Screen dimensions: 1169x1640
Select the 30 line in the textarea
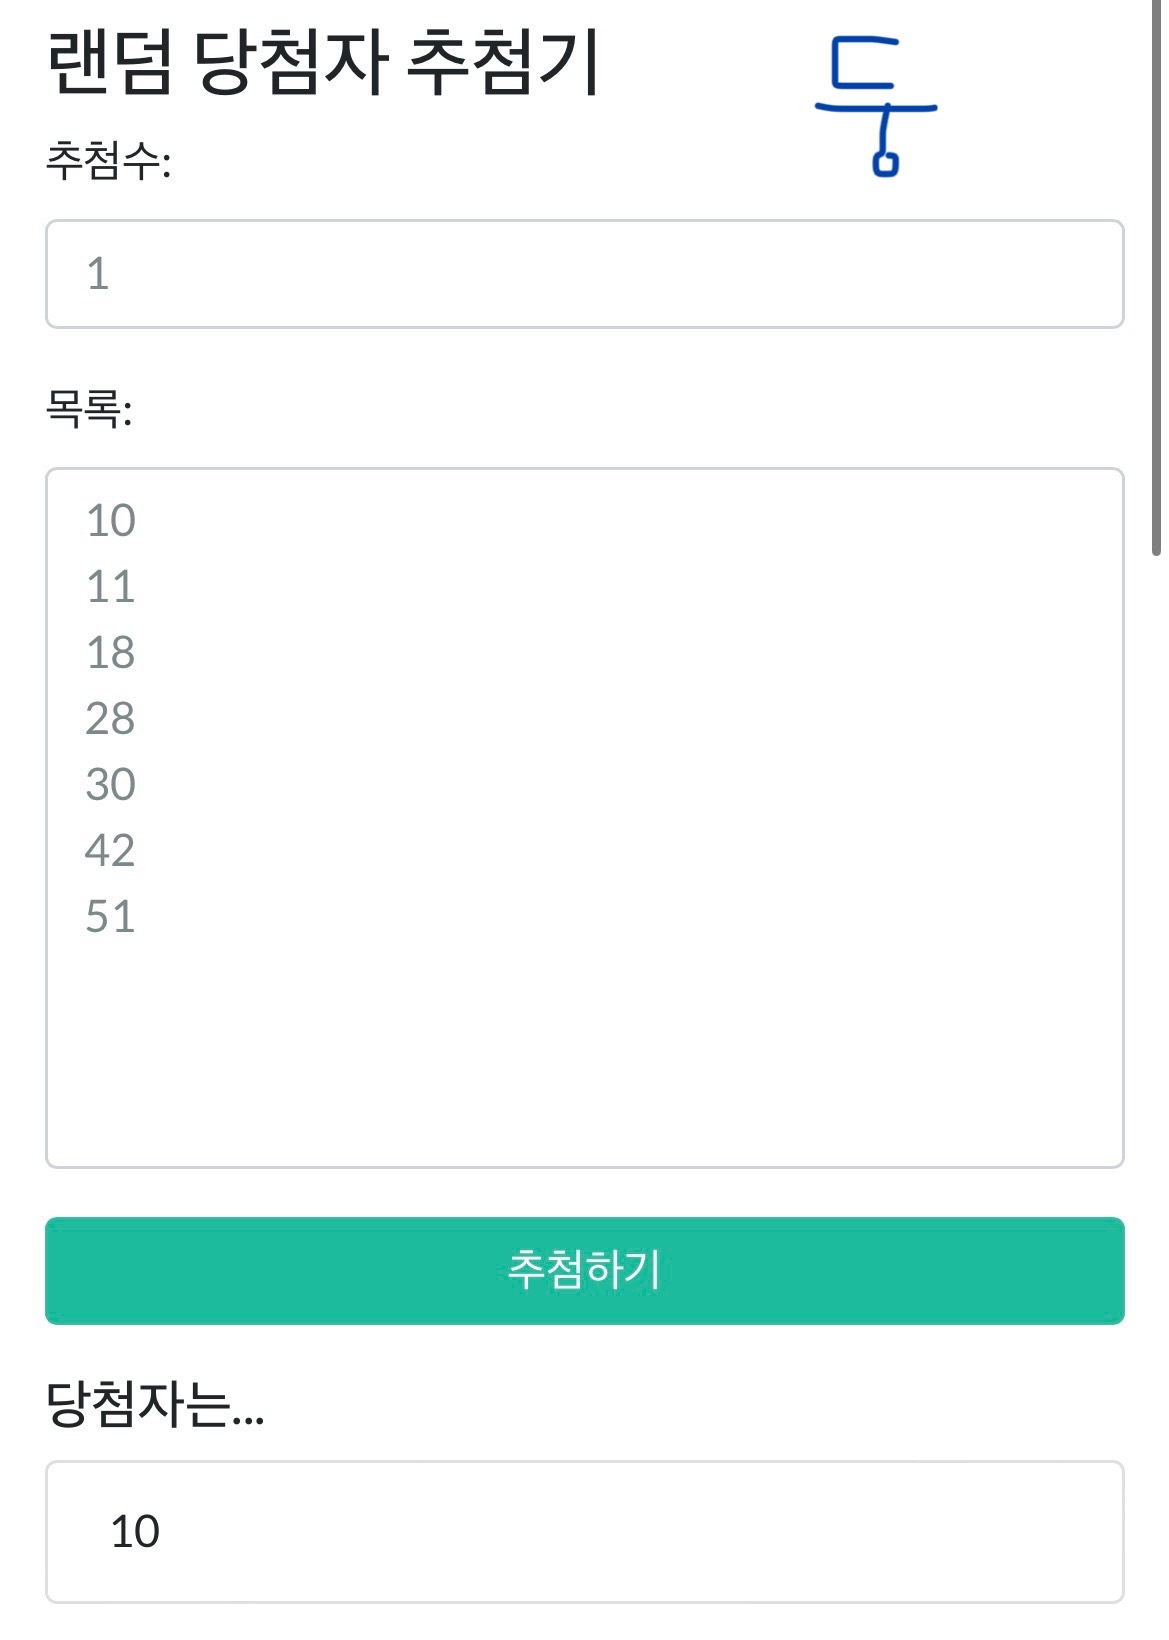tap(111, 785)
